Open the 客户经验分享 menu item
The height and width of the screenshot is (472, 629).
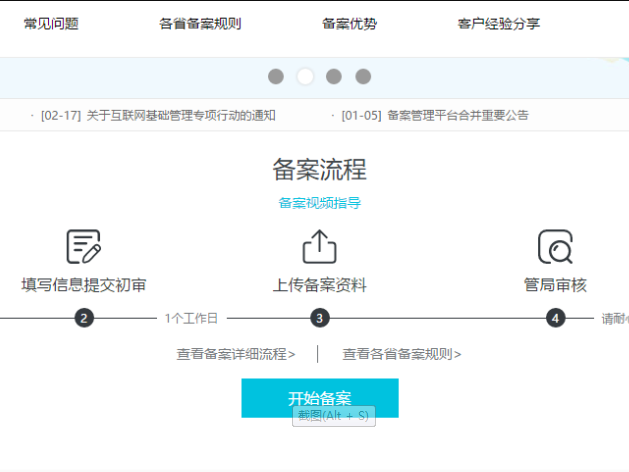499,24
